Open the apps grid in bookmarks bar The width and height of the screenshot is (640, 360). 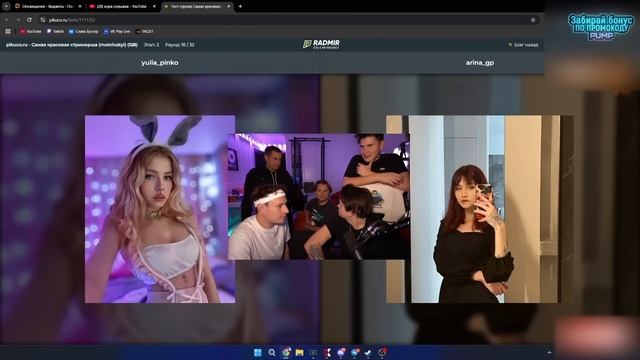pos(8,31)
